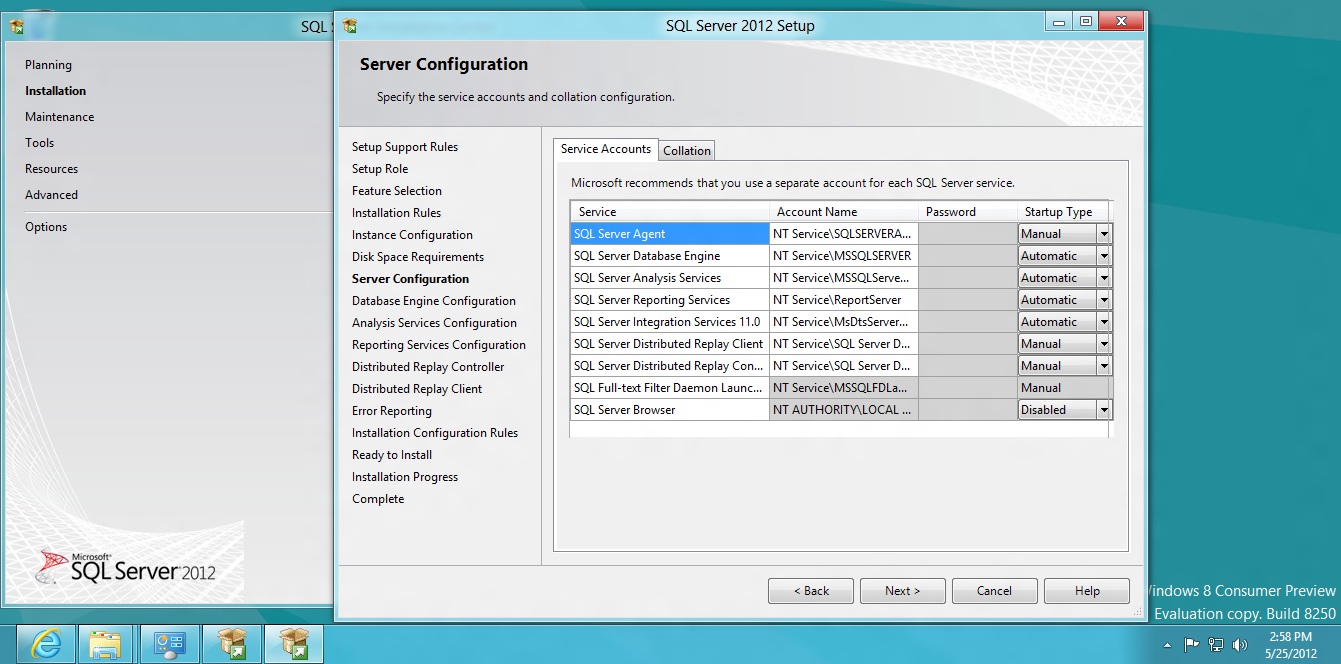Switch to the Collation tab
The height and width of the screenshot is (664, 1341).
pyautogui.click(x=687, y=151)
